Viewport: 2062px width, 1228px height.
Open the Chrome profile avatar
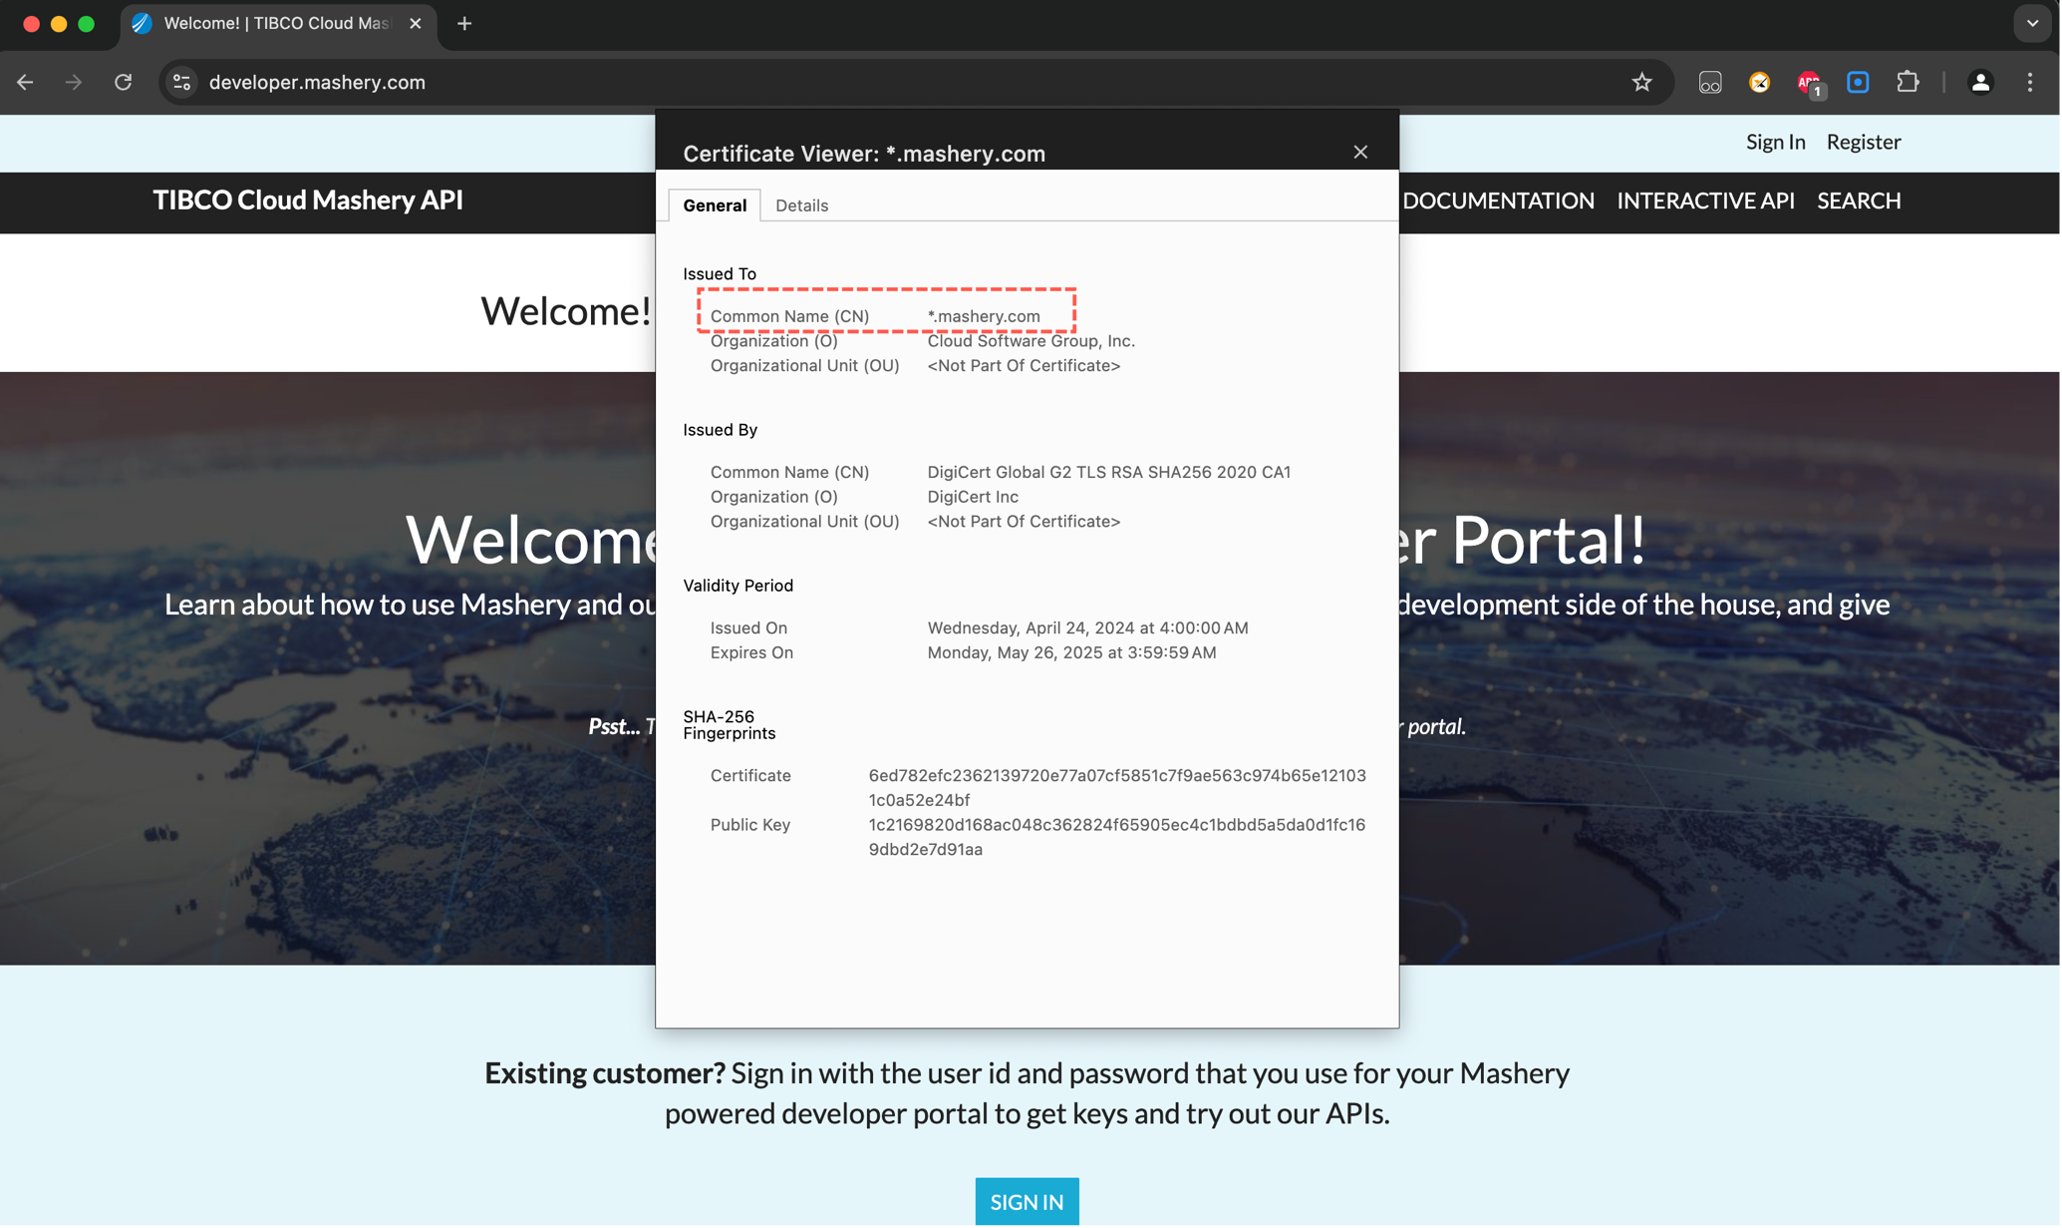[1980, 83]
